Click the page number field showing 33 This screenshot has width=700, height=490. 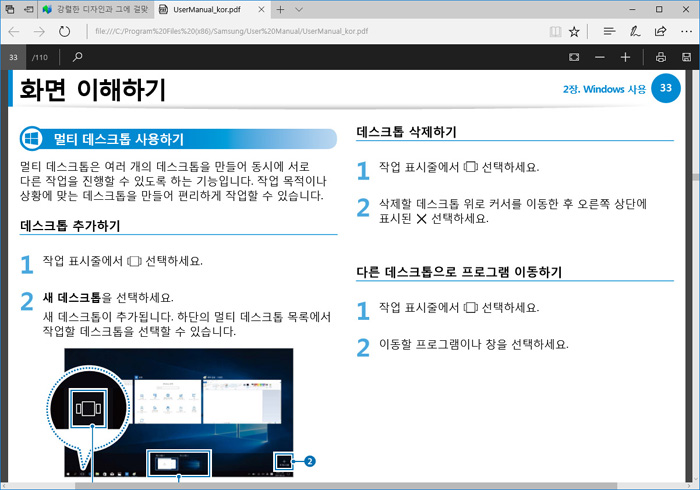14,57
